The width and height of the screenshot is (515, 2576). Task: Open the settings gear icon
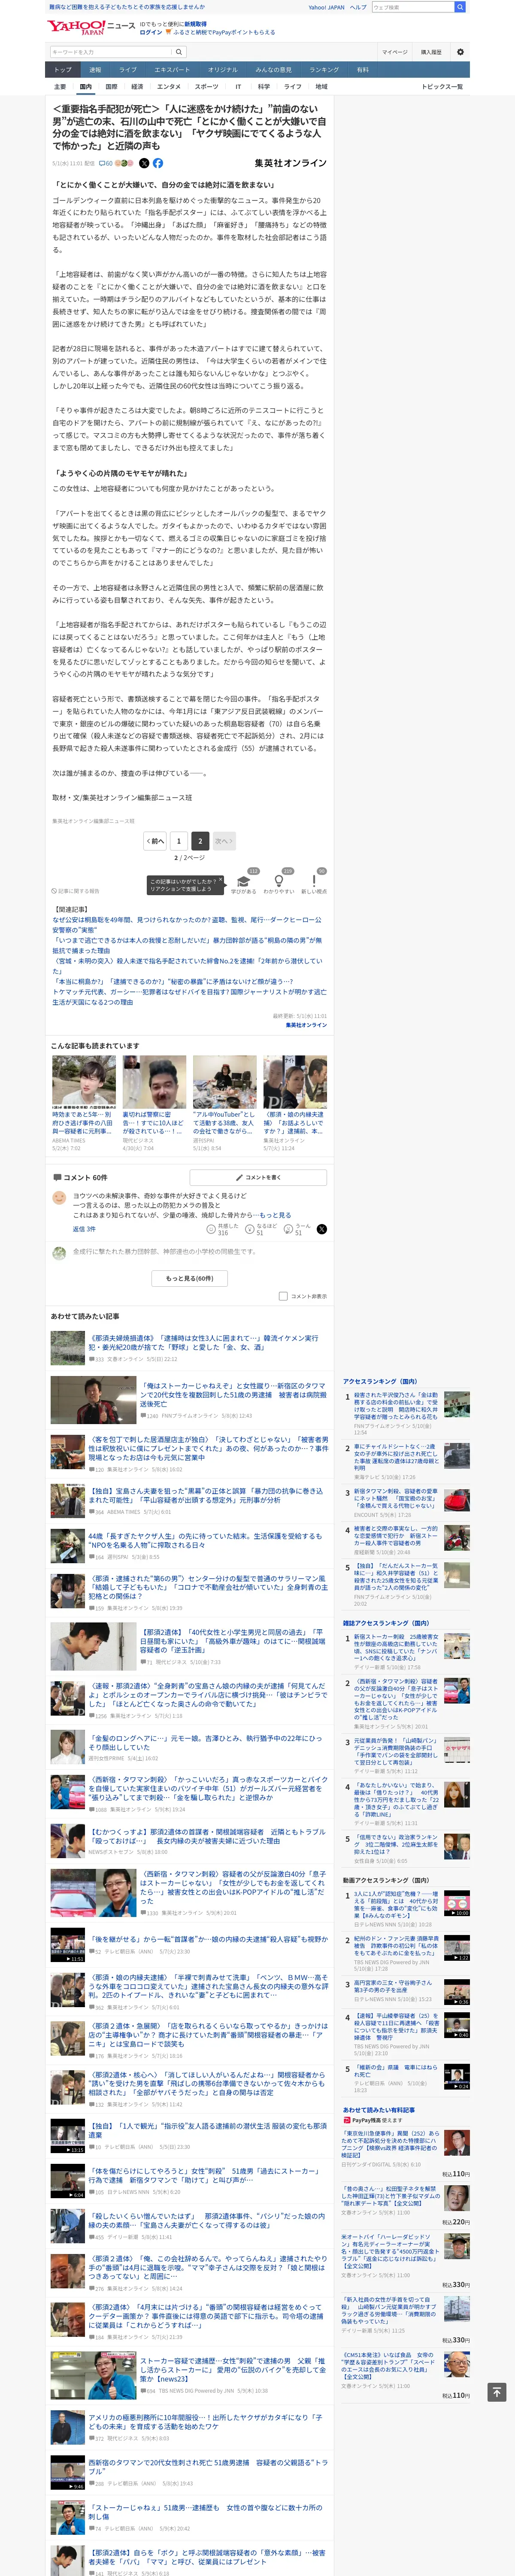(x=460, y=52)
